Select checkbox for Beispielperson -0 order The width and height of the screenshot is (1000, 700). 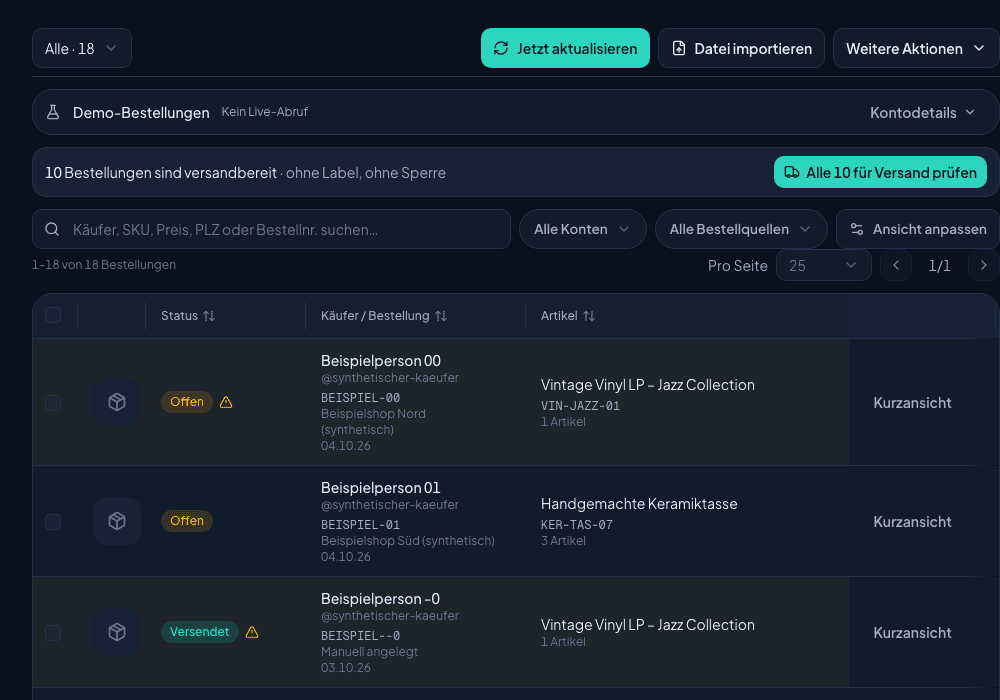(53, 632)
